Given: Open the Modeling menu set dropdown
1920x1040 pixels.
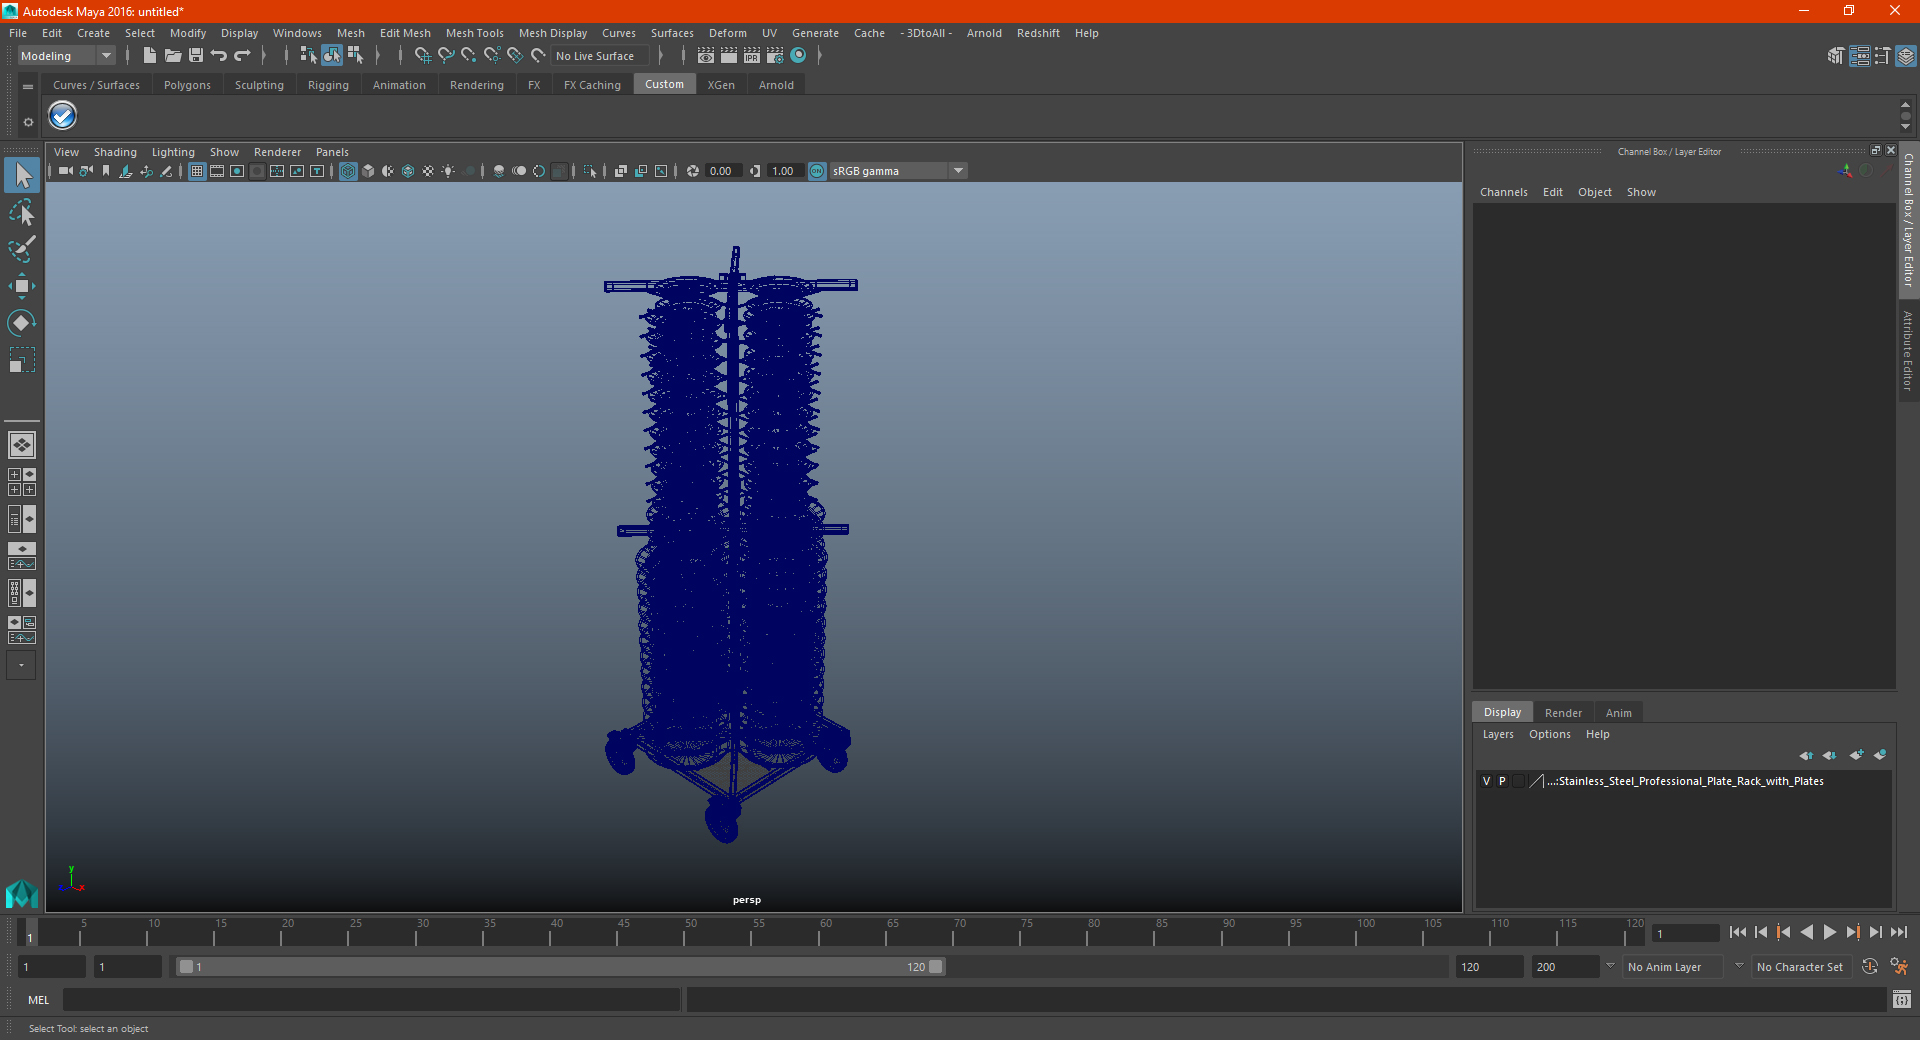Looking at the screenshot, I should [x=66, y=56].
